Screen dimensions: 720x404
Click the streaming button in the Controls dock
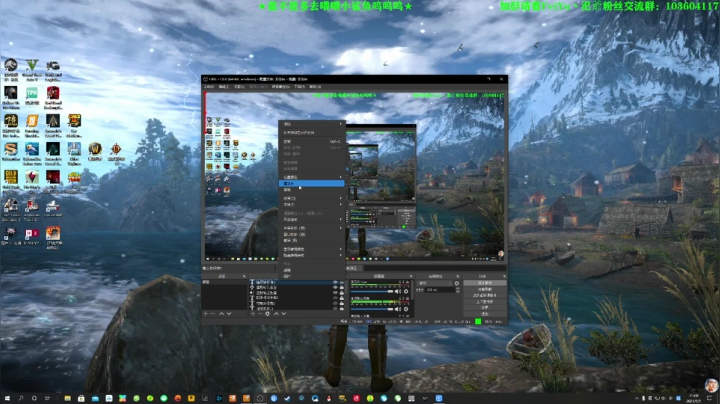coord(485,283)
